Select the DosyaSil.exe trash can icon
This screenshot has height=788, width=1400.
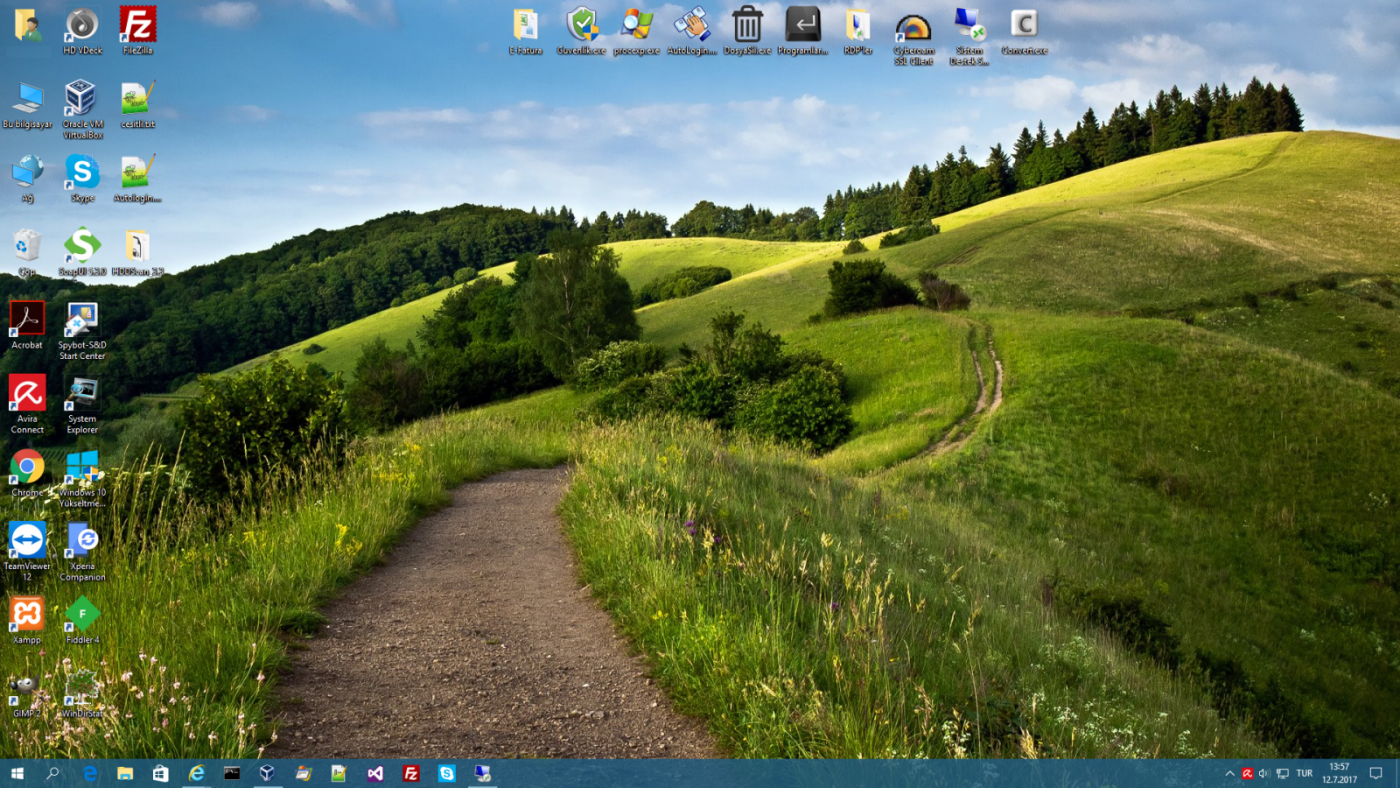(x=747, y=30)
